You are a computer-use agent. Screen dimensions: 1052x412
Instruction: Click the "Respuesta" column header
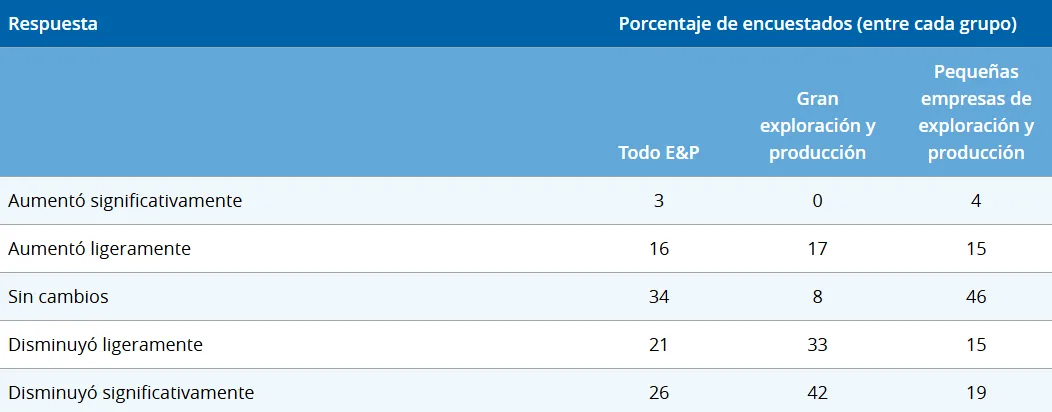tap(53, 24)
